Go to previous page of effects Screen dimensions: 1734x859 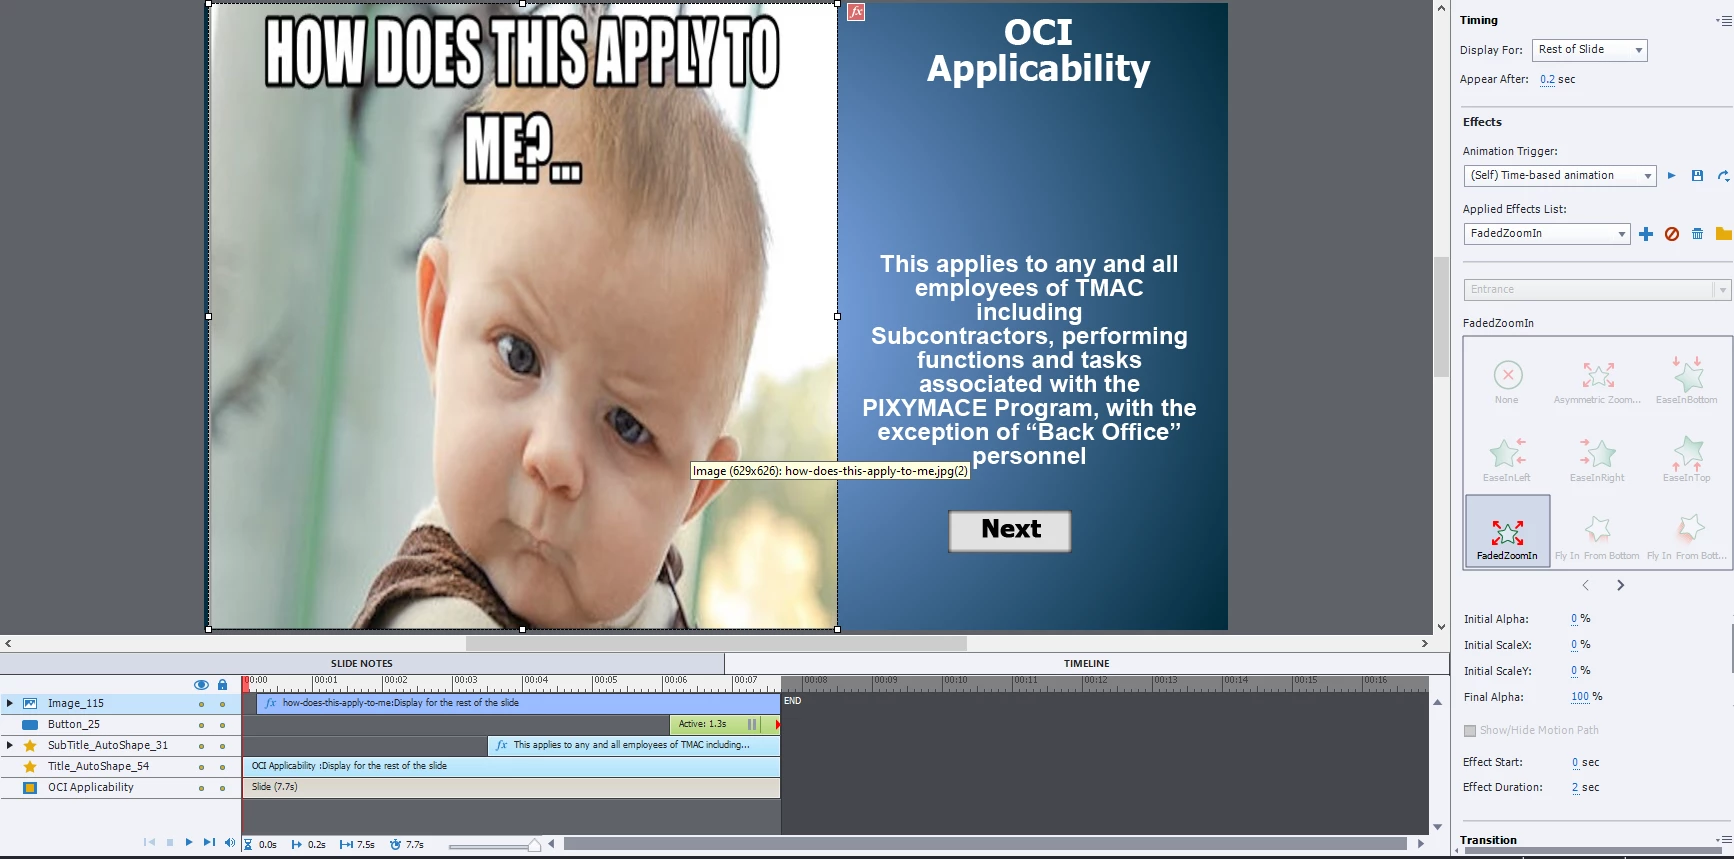point(1585,585)
